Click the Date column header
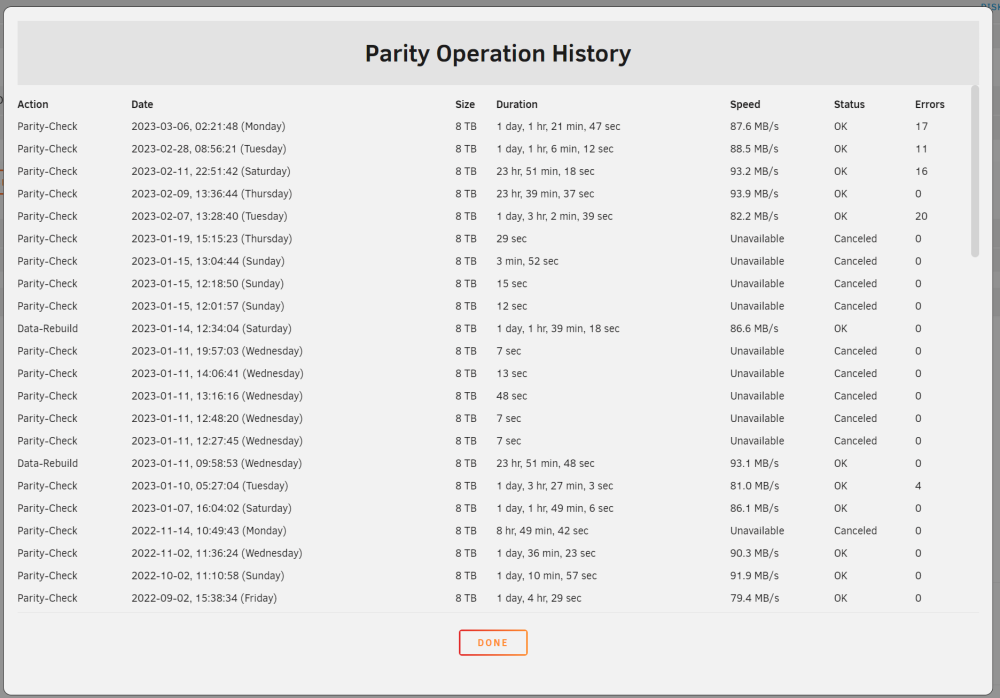Image resolution: width=1000 pixels, height=698 pixels. (x=142, y=104)
